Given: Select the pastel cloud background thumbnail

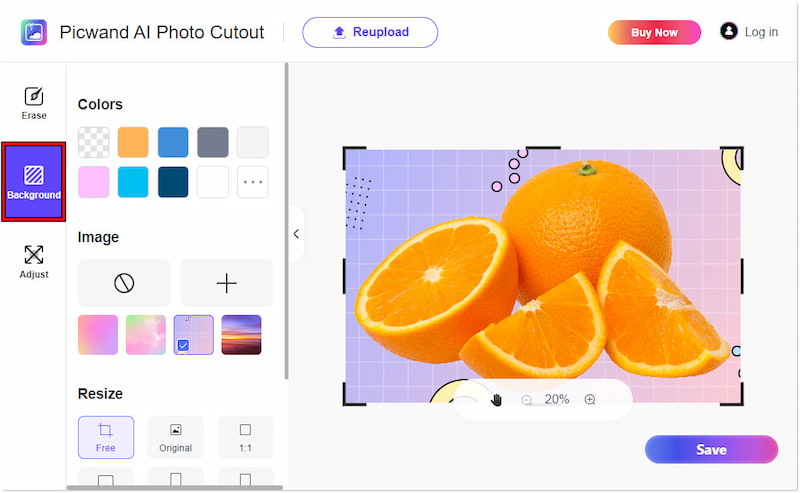Looking at the screenshot, I should tap(146, 335).
